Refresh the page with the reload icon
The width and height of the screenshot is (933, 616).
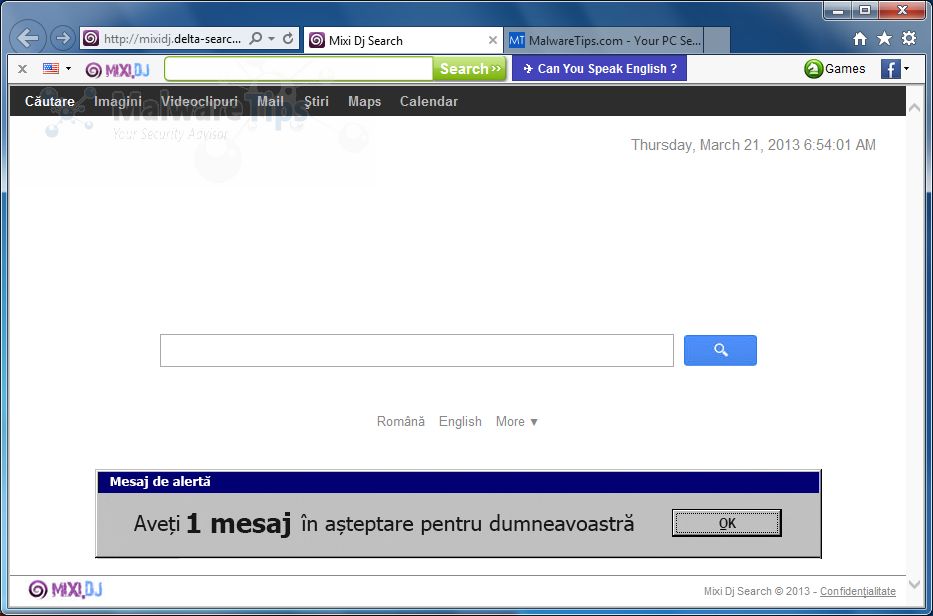click(290, 37)
